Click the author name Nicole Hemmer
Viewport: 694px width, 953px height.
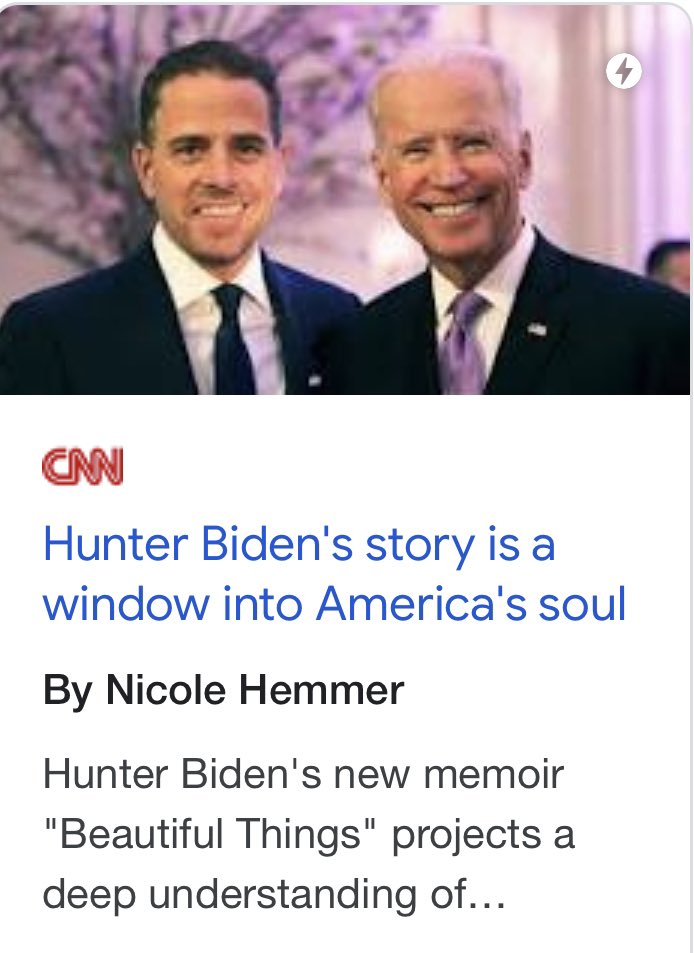click(x=255, y=690)
